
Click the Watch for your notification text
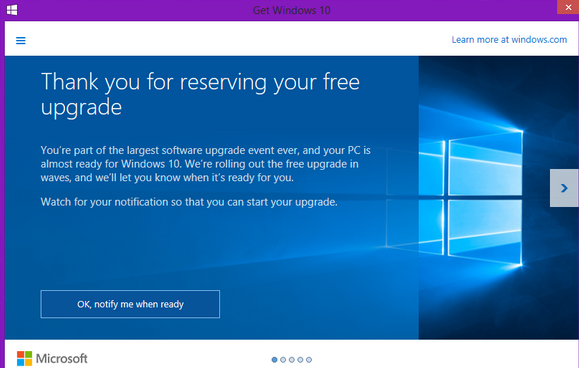click(x=189, y=202)
